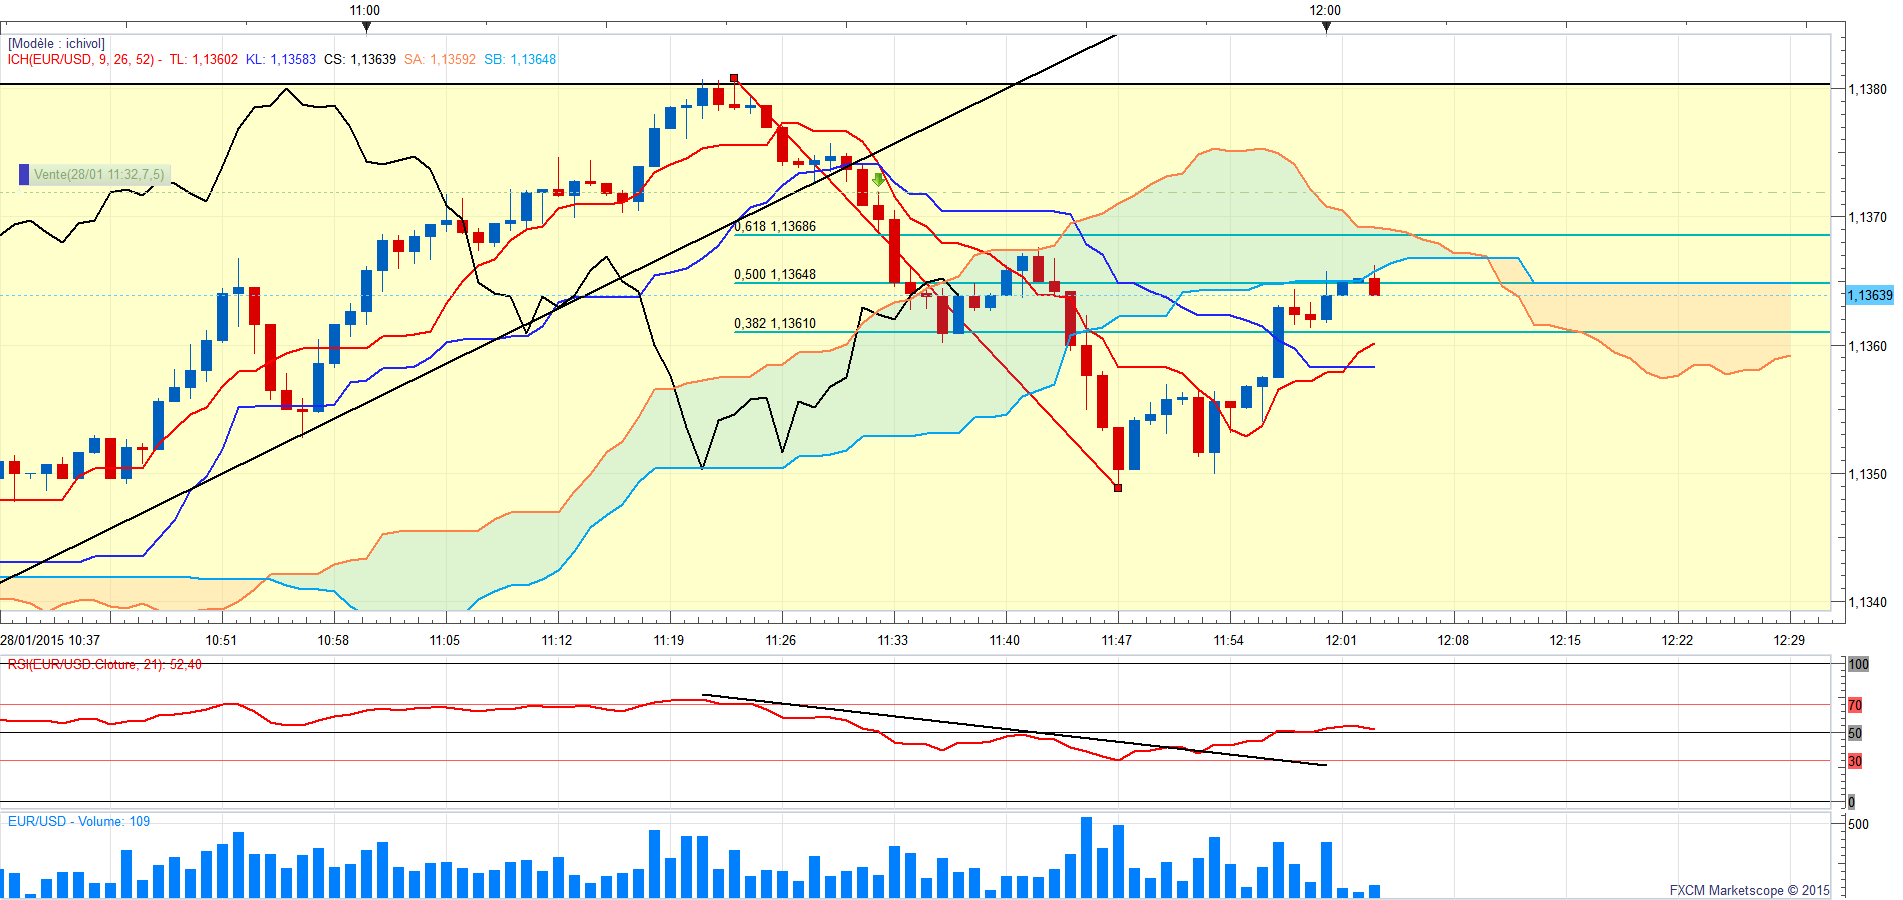1903x900 pixels.
Task: Select the Vente(28/01 11:32) order label
Action: [x=98, y=175]
